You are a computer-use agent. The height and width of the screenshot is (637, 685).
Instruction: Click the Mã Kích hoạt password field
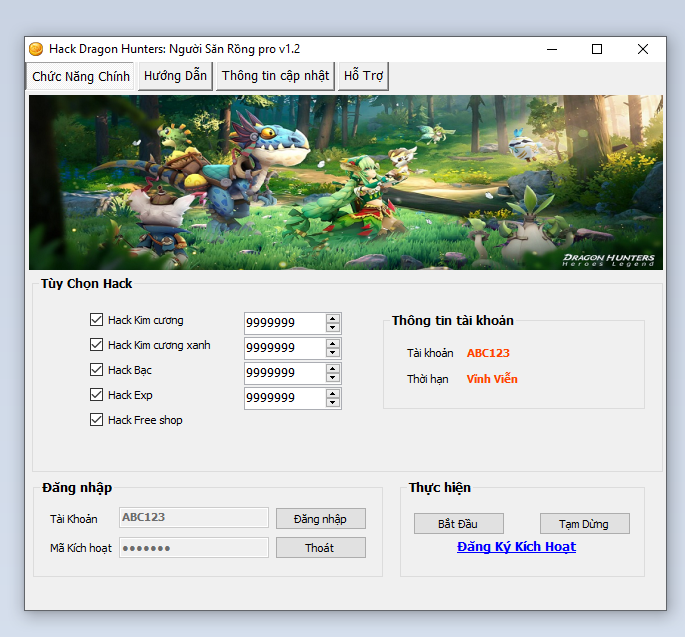click(x=194, y=548)
